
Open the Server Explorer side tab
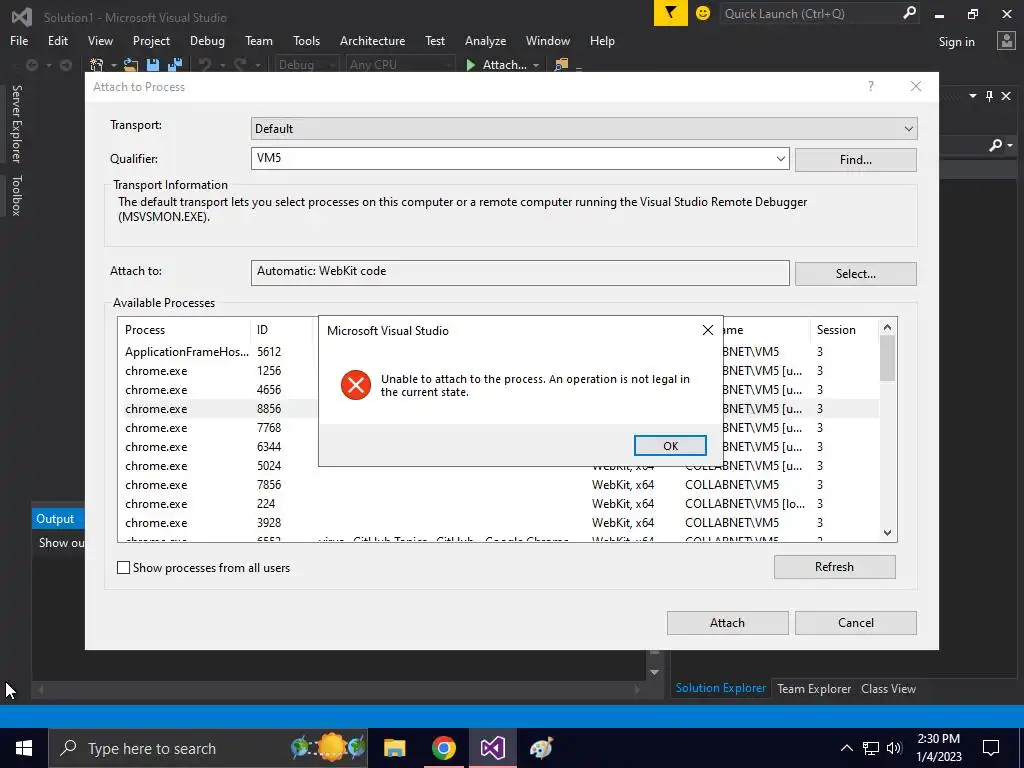click(x=16, y=123)
